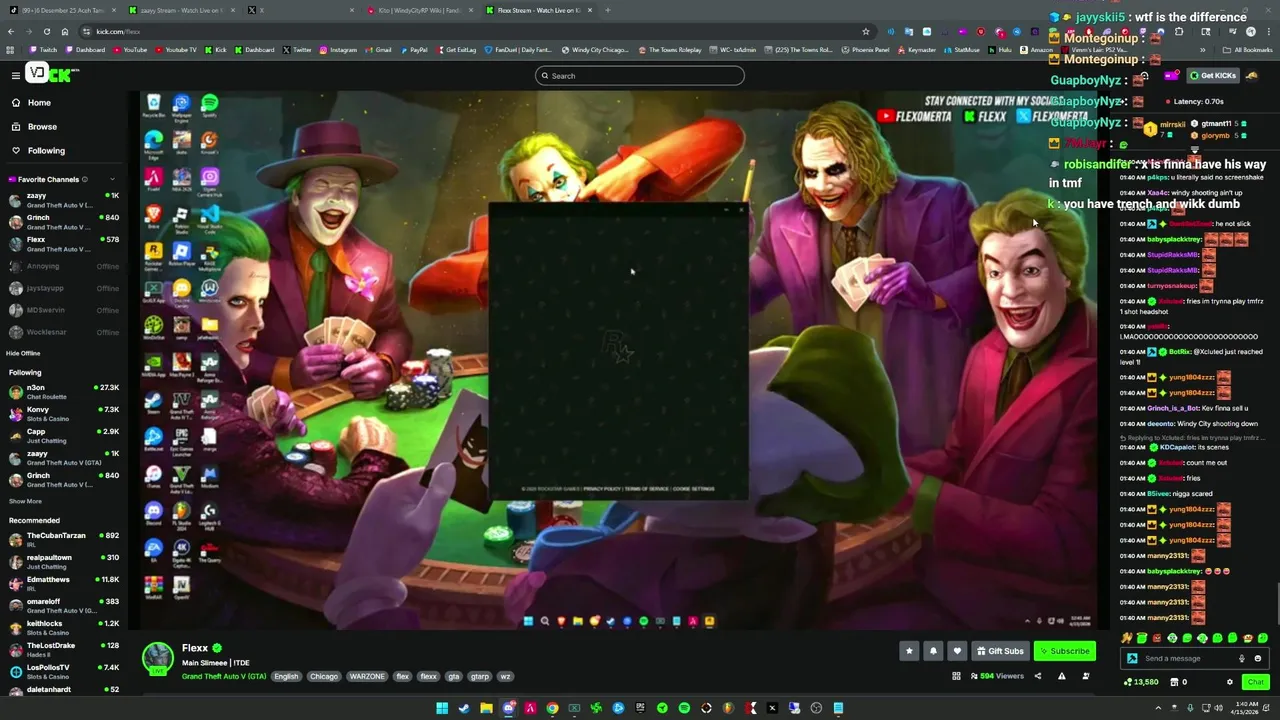Screen dimensions: 1280x720
Task: Open Edmatthews recommended channel
Action: (64, 583)
